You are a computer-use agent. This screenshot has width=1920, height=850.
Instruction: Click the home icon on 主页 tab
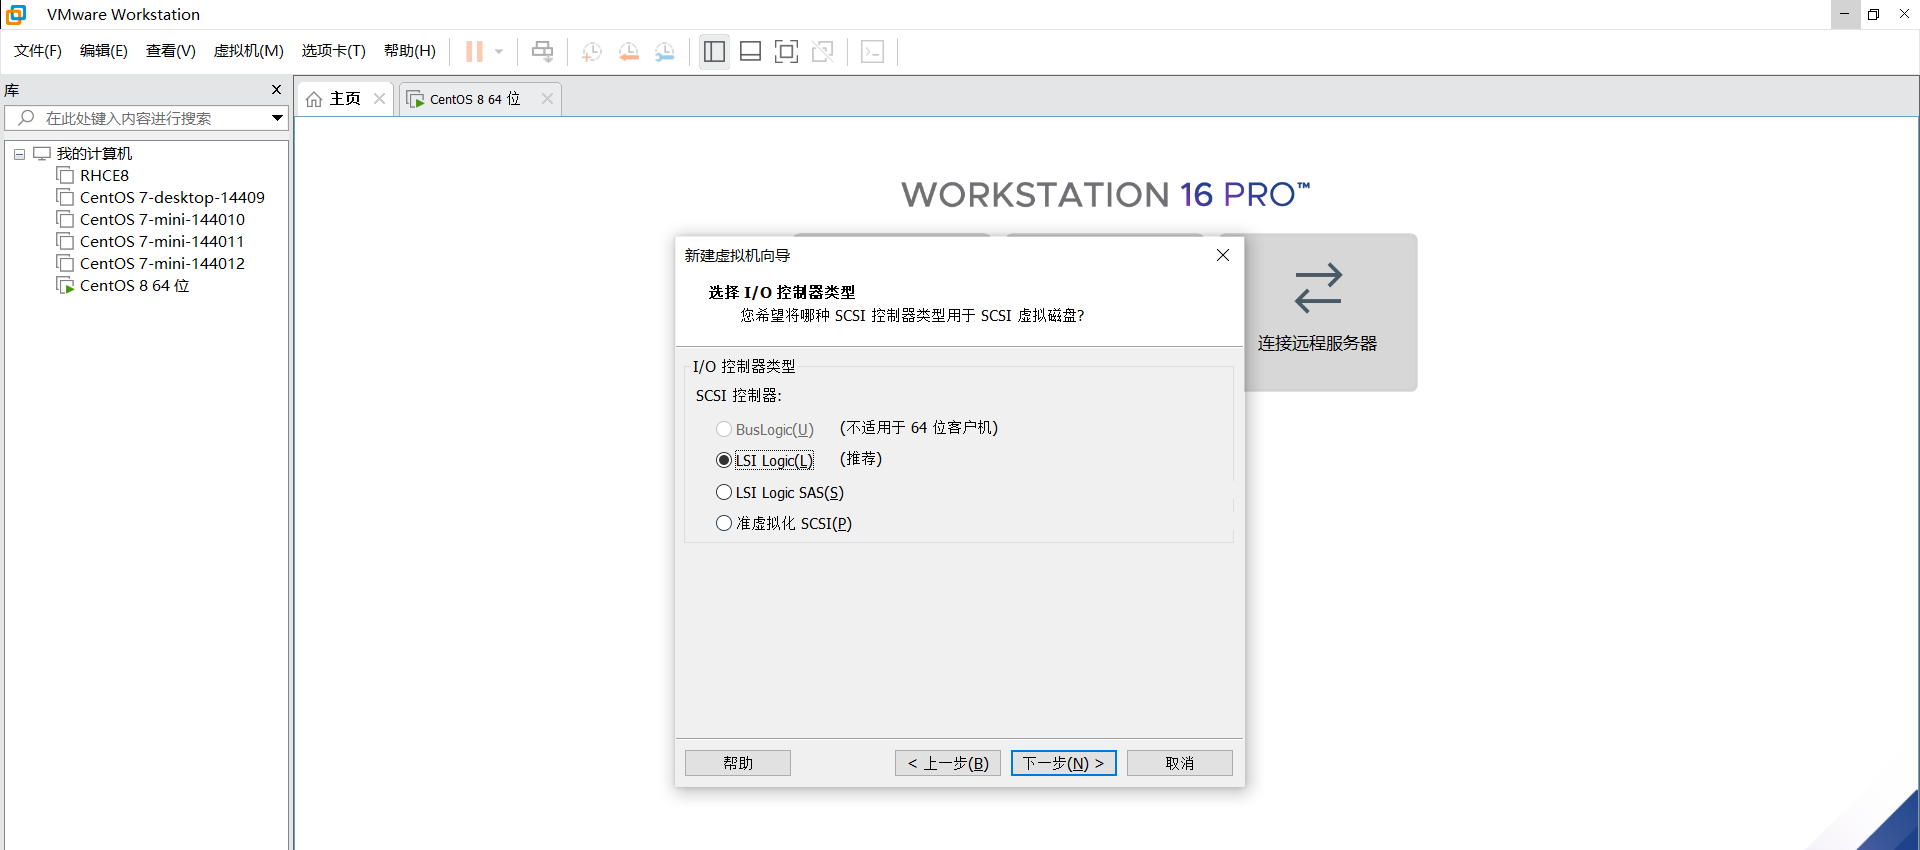(x=314, y=99)
